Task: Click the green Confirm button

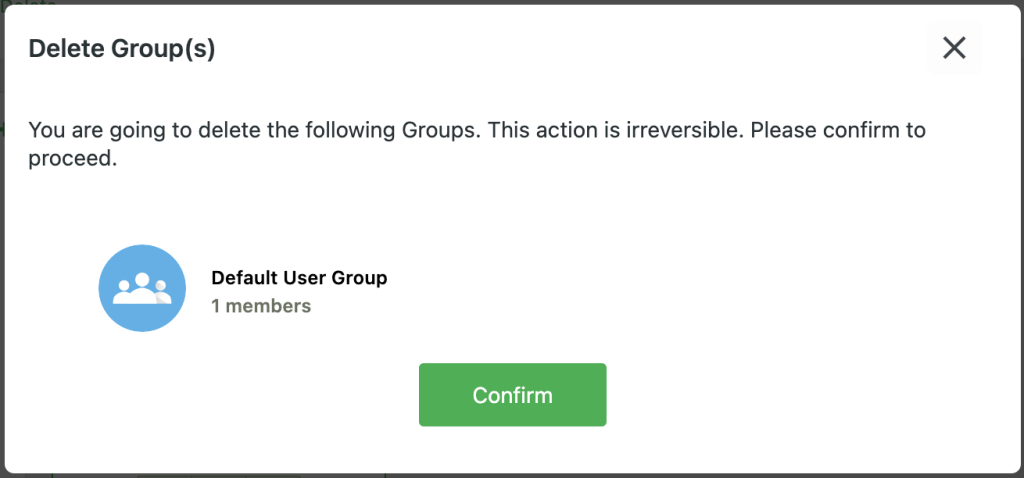Action: [512, 395]
